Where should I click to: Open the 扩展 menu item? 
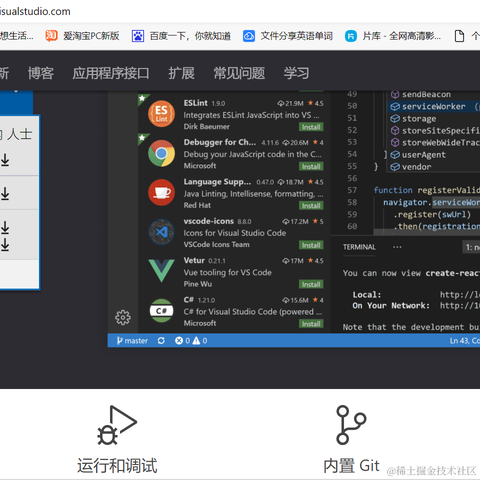(181, 73)
